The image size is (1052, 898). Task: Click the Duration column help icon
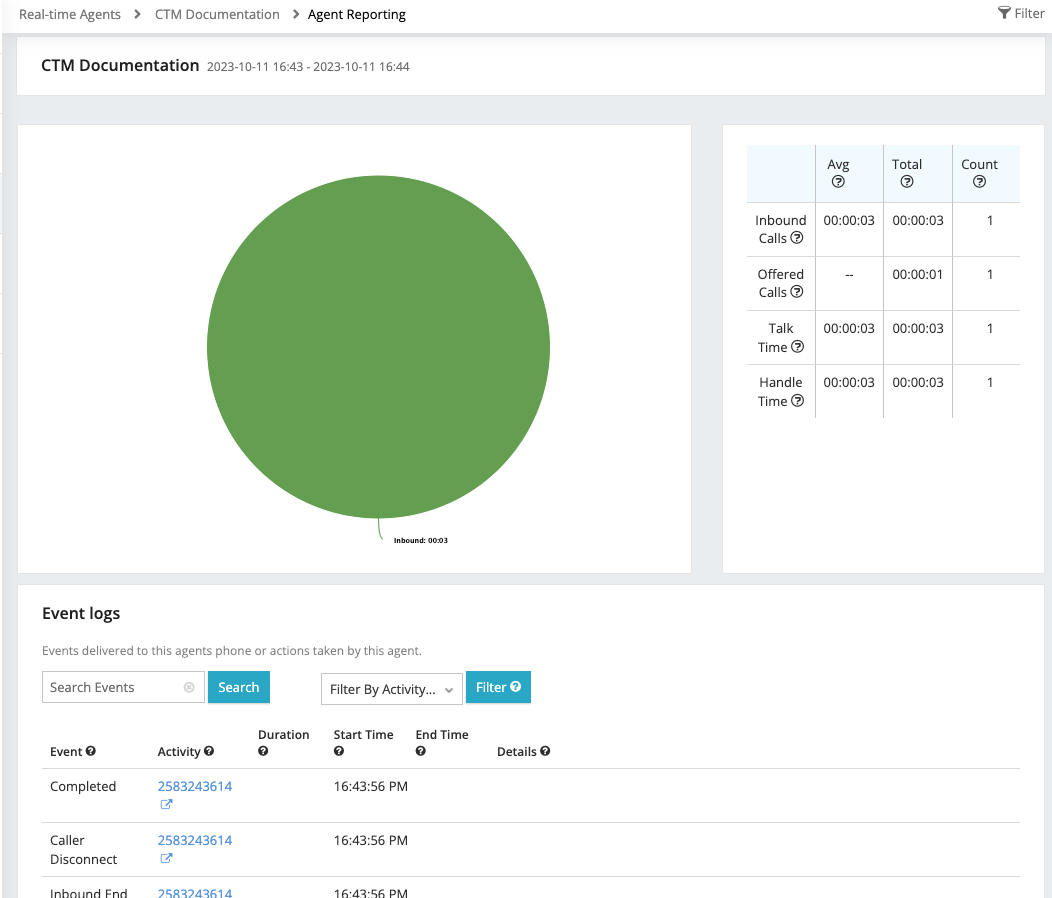263,751
